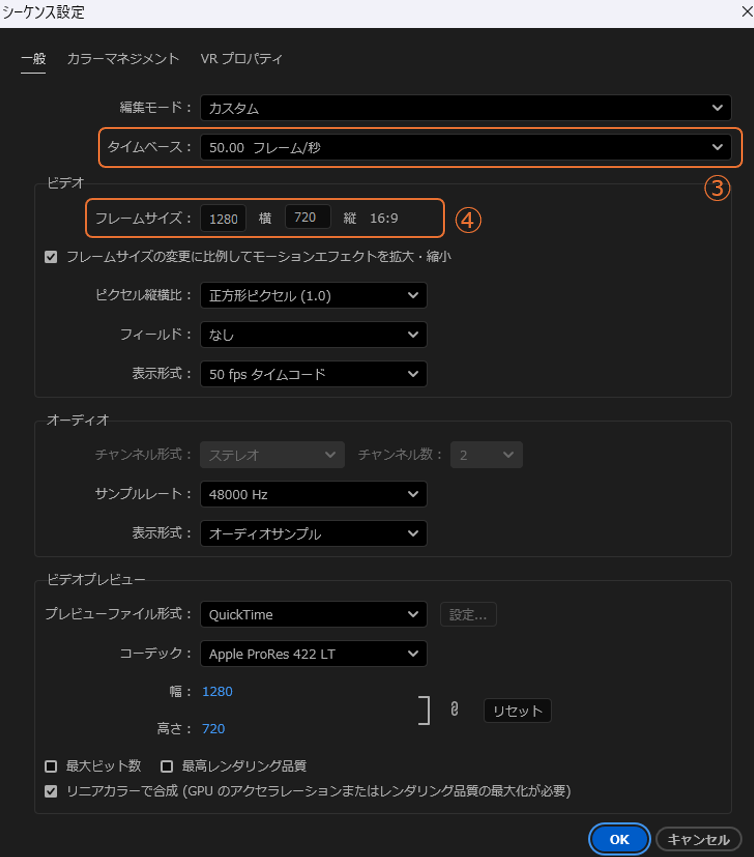
Task: Switch to the カラーマネジメント tab
Action: pyautogui.click(x=123, y=59)
